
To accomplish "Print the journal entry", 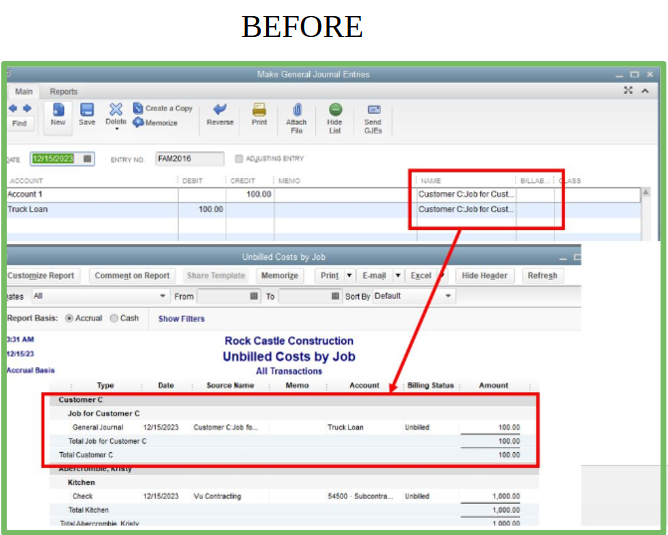I will tap(259, 115).
